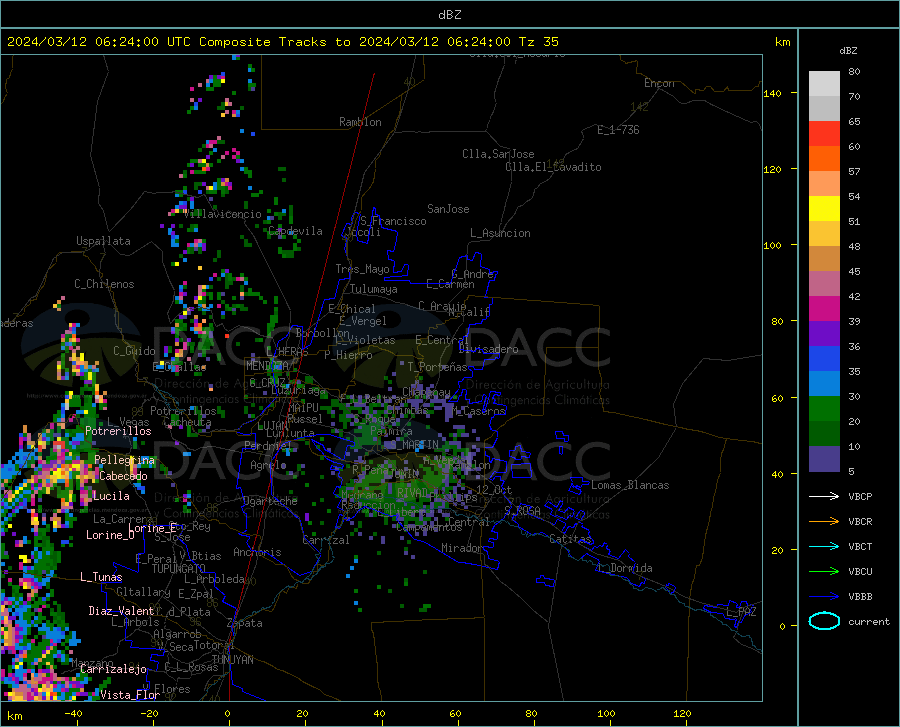This screenshot has width=900, height=727.
Task: Click the 'Catitas' map label
Action: [x=570, y=539]
